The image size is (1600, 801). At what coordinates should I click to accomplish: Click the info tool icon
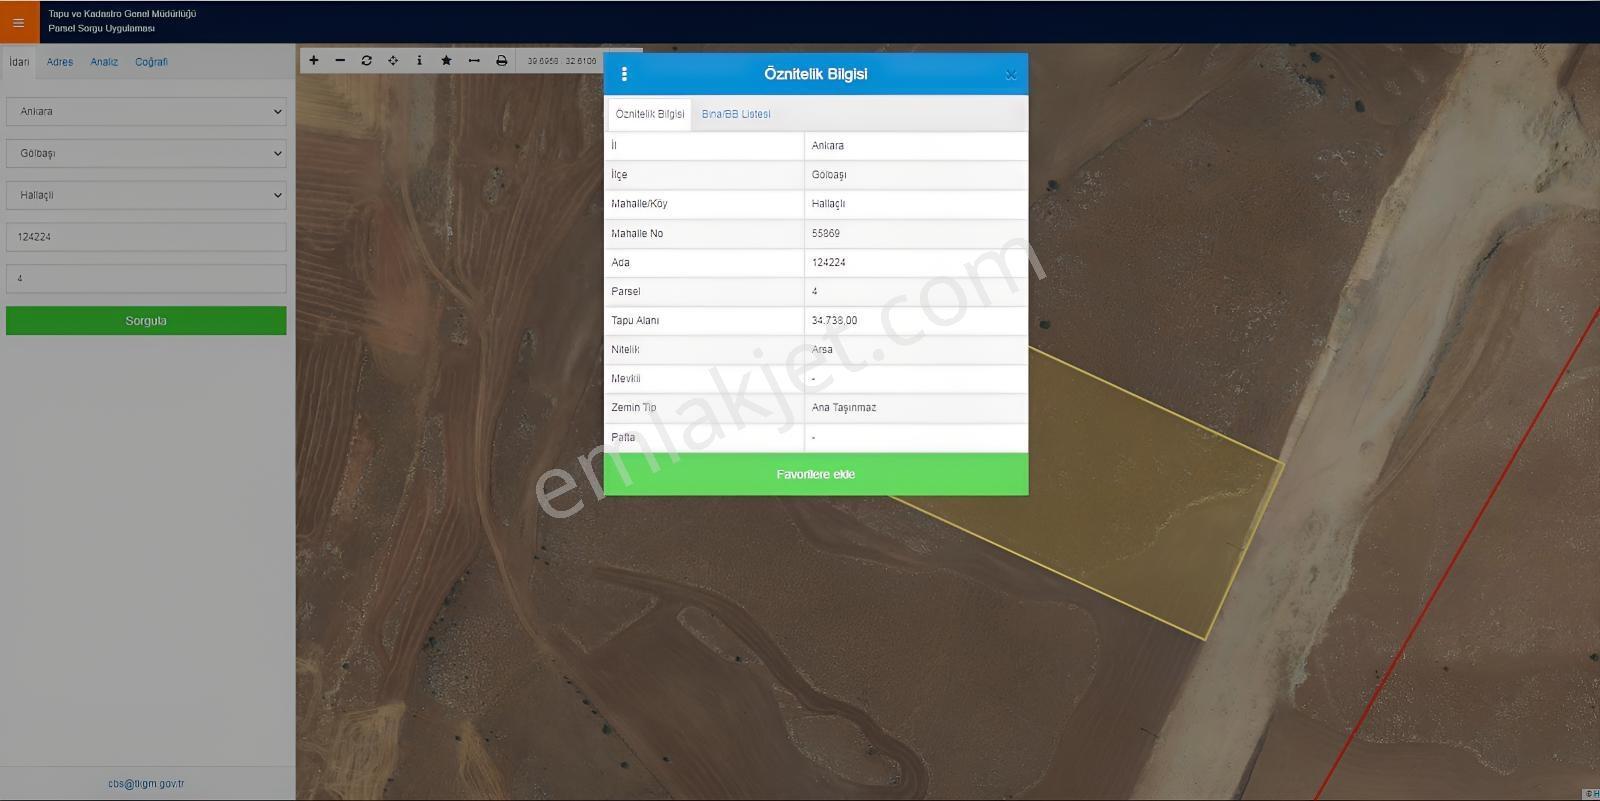tap(419, 61)
